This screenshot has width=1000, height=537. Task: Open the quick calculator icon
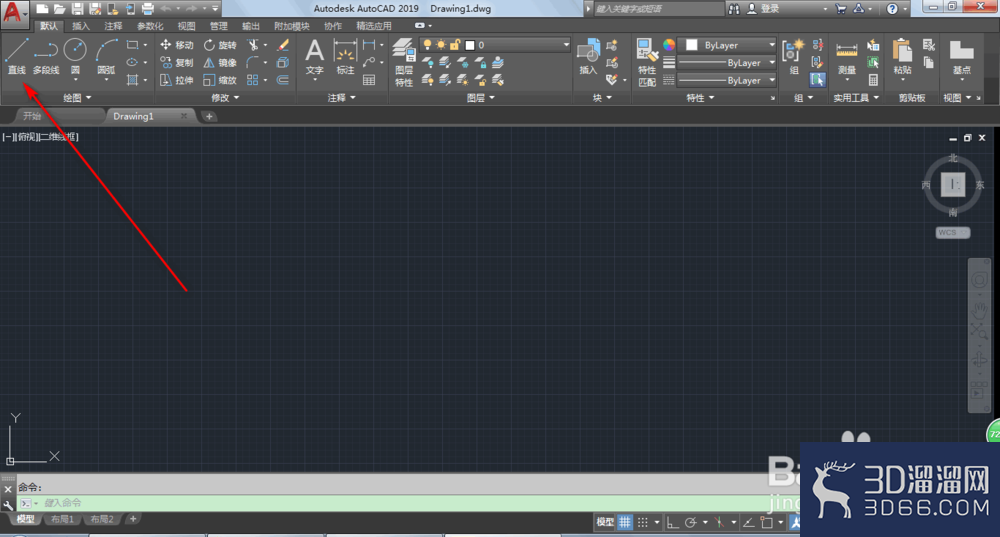(873, 80)
